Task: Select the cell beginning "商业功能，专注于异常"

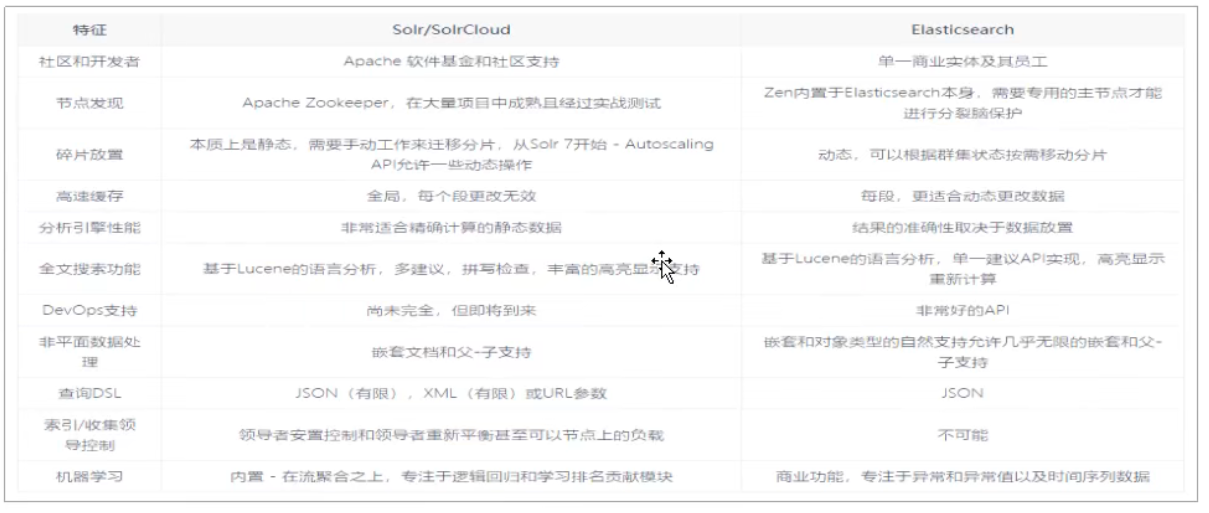Action: [962, 476]
